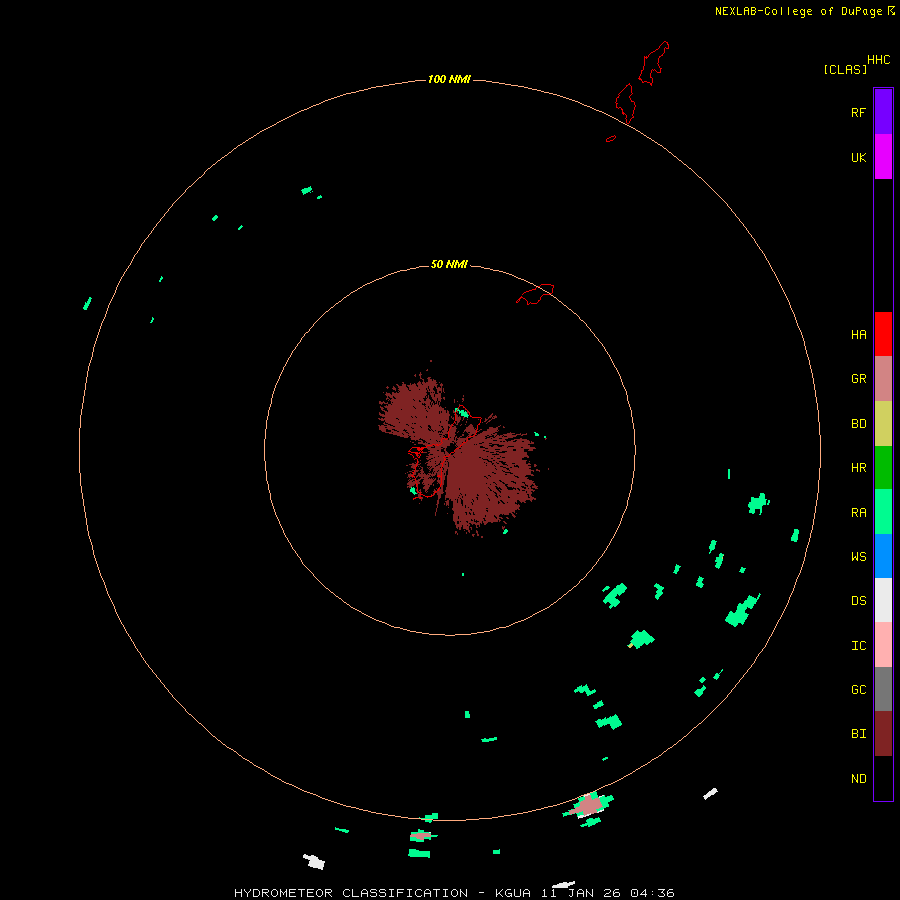
Task: Click the 04:36 timestamp
Action: point(652,893)
